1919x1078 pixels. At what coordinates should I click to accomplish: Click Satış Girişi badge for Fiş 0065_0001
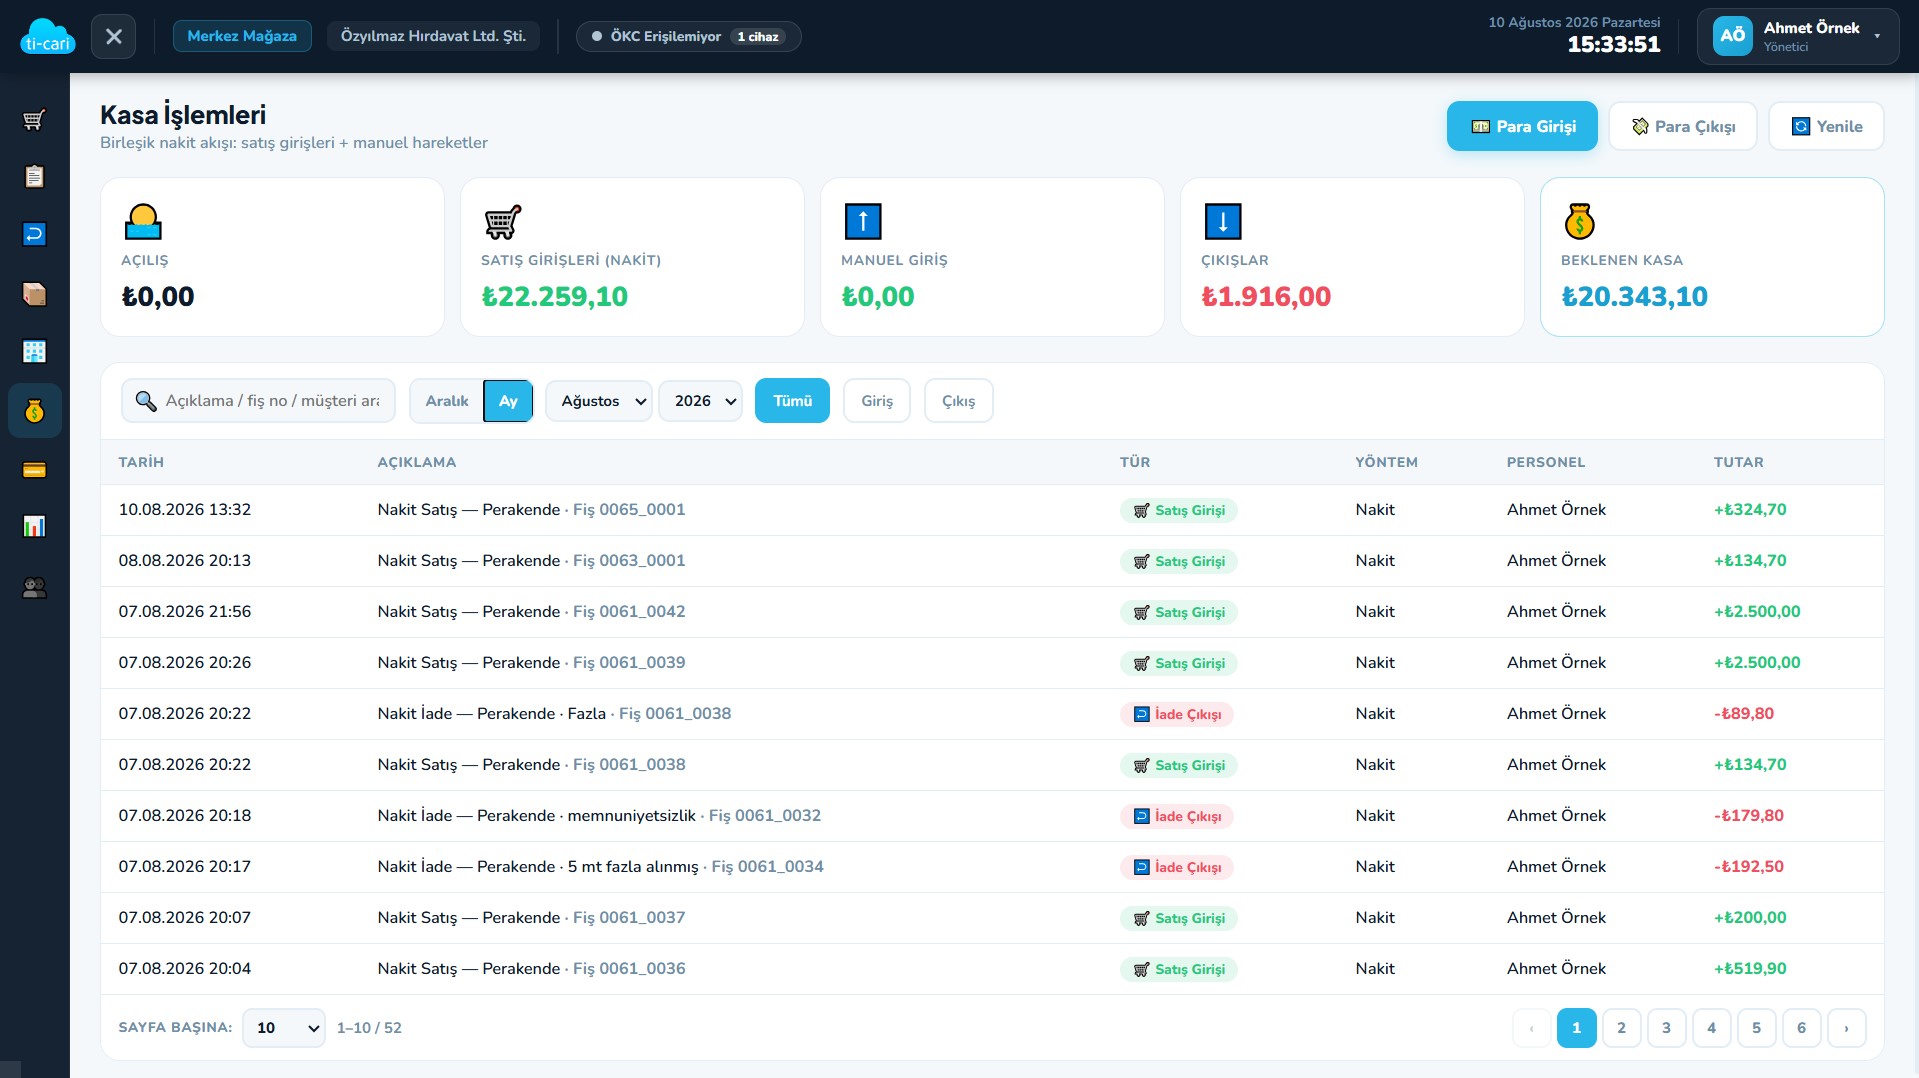[x=1178, y=510]
